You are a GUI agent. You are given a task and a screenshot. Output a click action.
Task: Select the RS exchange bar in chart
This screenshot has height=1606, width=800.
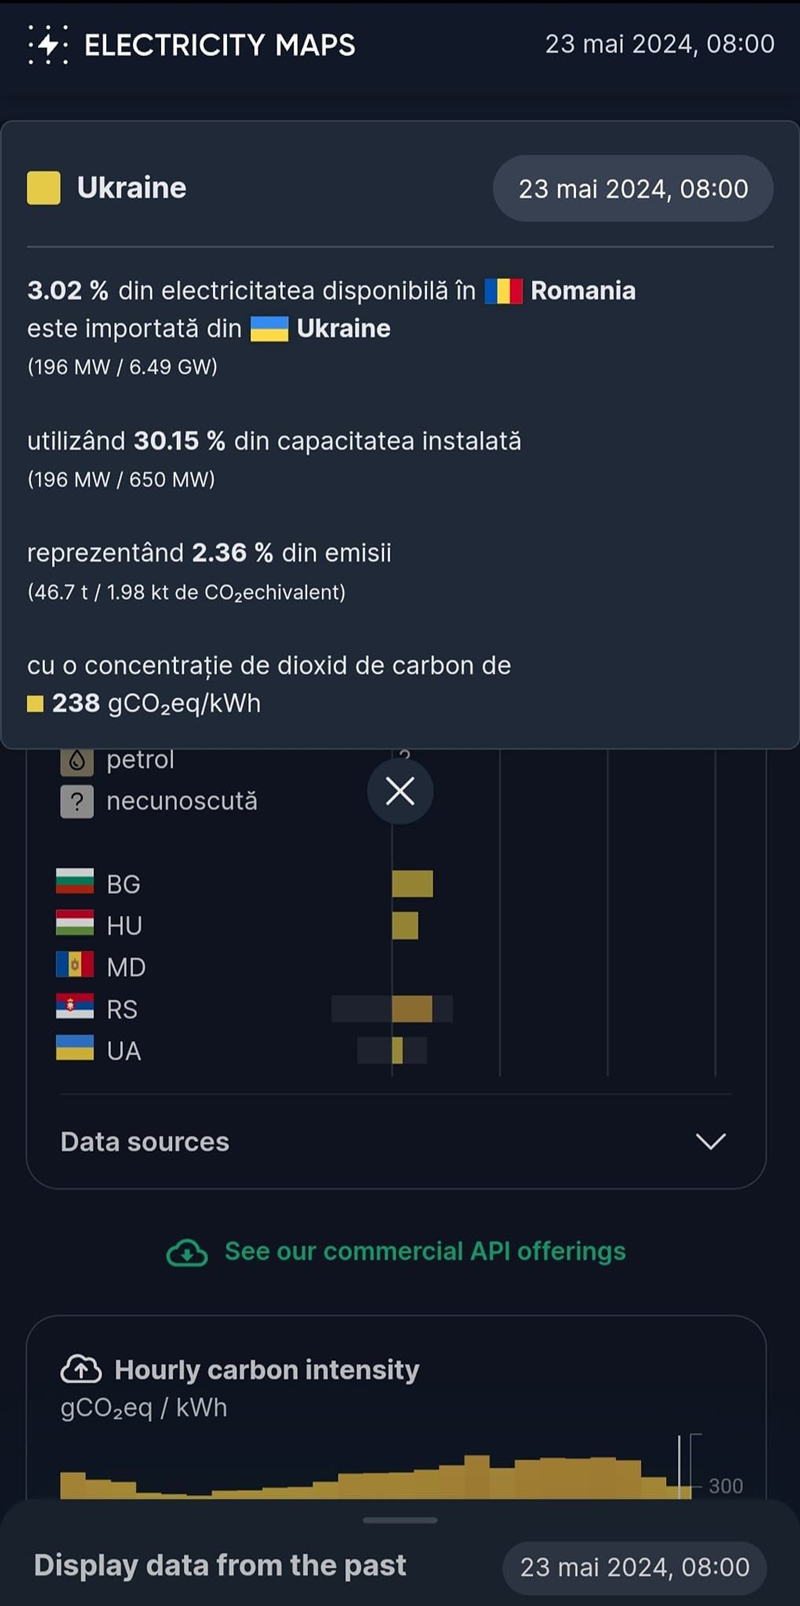[x=412, y=1009]
